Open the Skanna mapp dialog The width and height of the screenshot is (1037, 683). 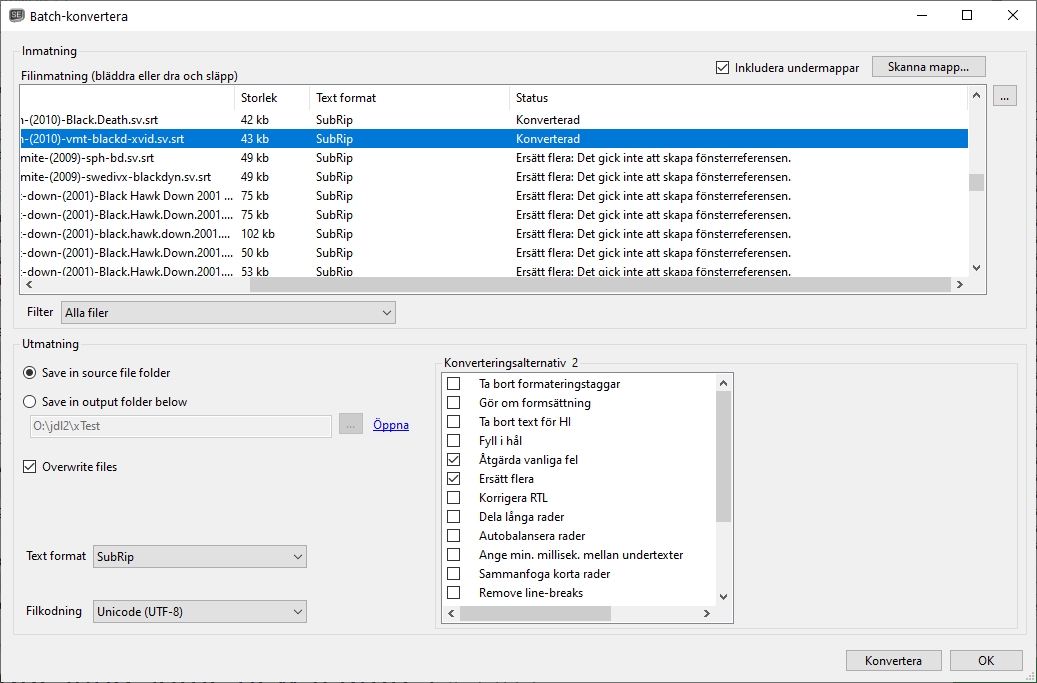927,66
